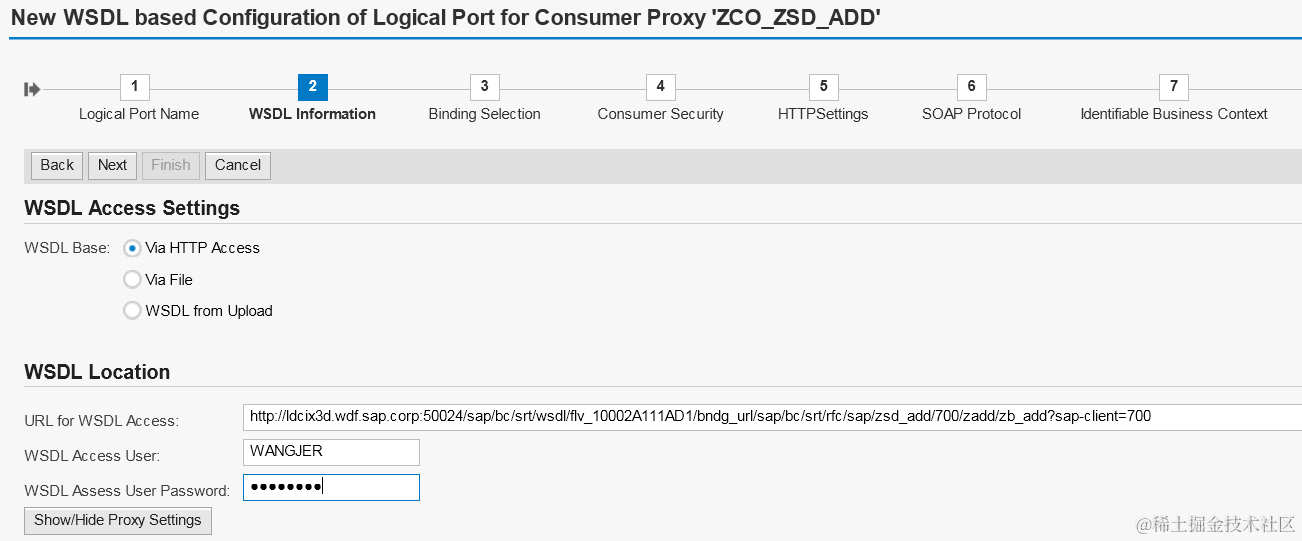Select step 2 WSDL Information
This screenshot has height=541, width=1302.
pyautogui.click(x=312, y=87)
